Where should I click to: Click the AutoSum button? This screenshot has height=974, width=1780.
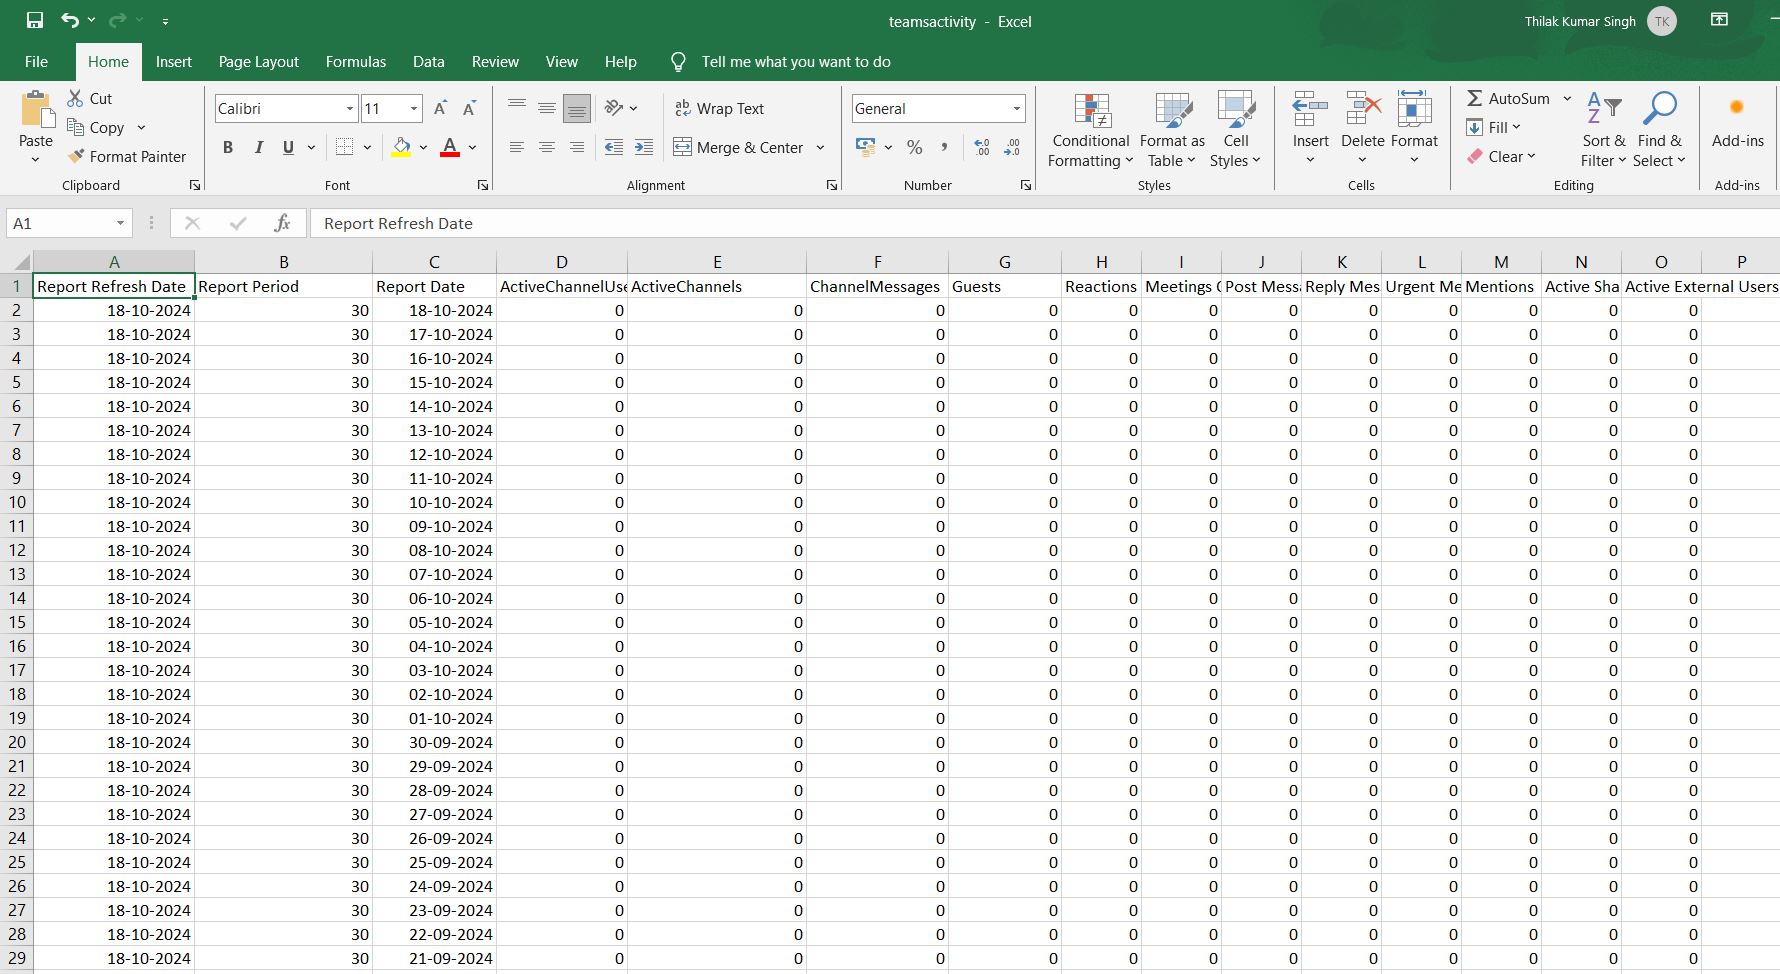click(1508, 98)
